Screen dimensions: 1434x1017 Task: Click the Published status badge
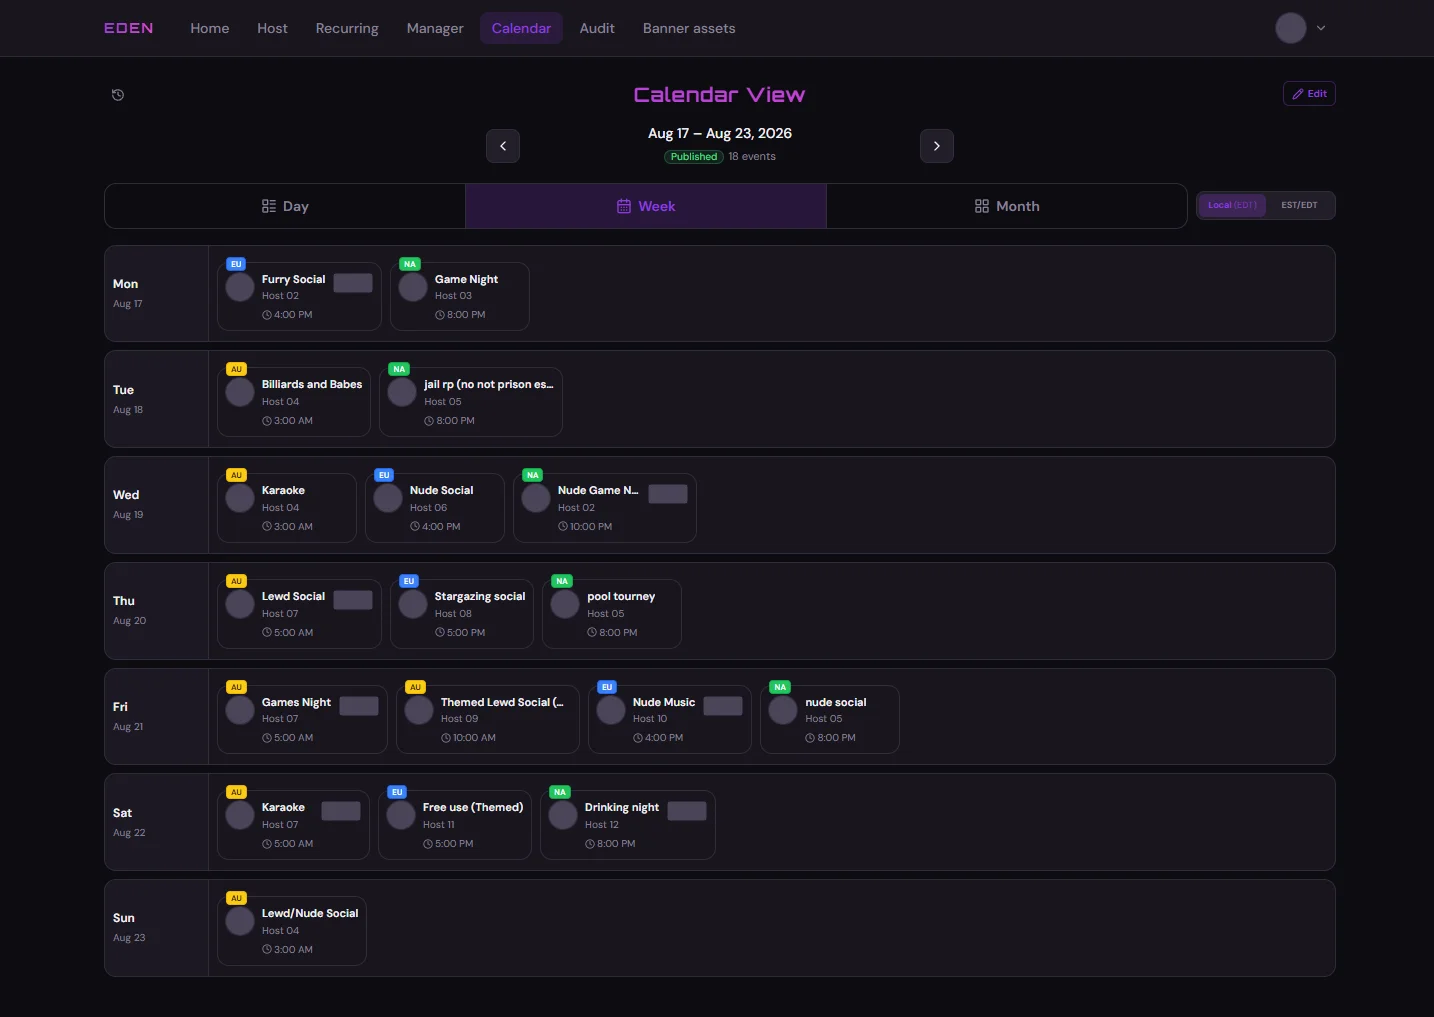point(694,157)
